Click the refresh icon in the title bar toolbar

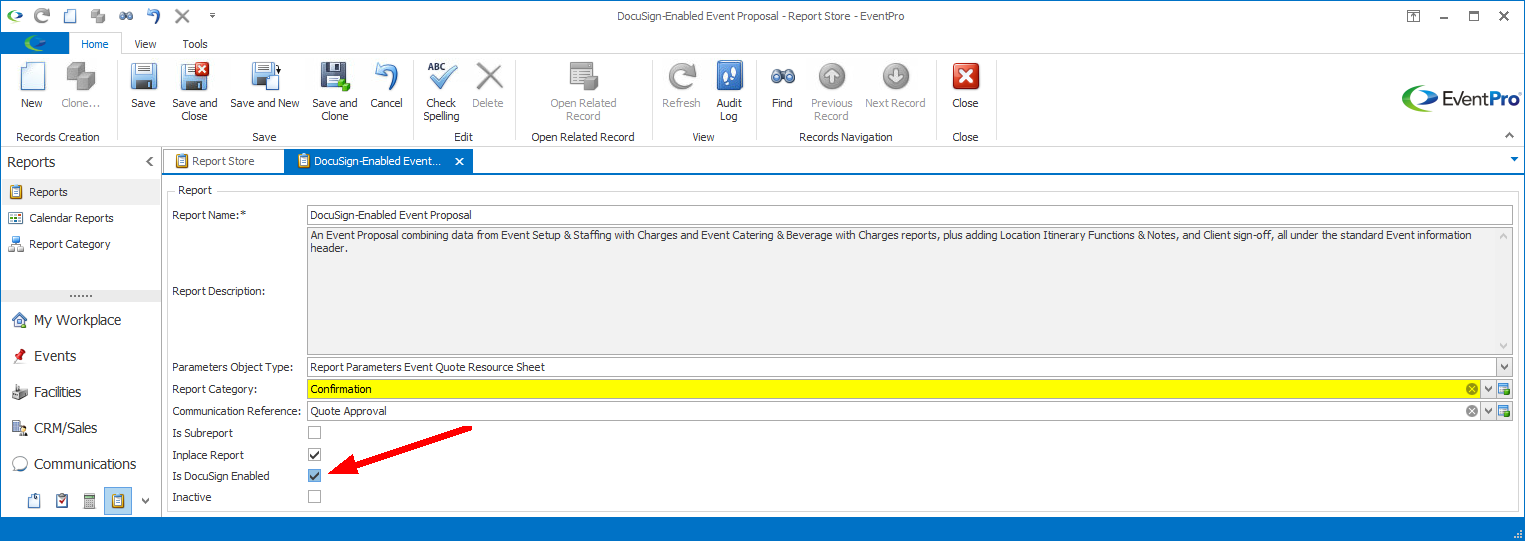coord(41,16)
